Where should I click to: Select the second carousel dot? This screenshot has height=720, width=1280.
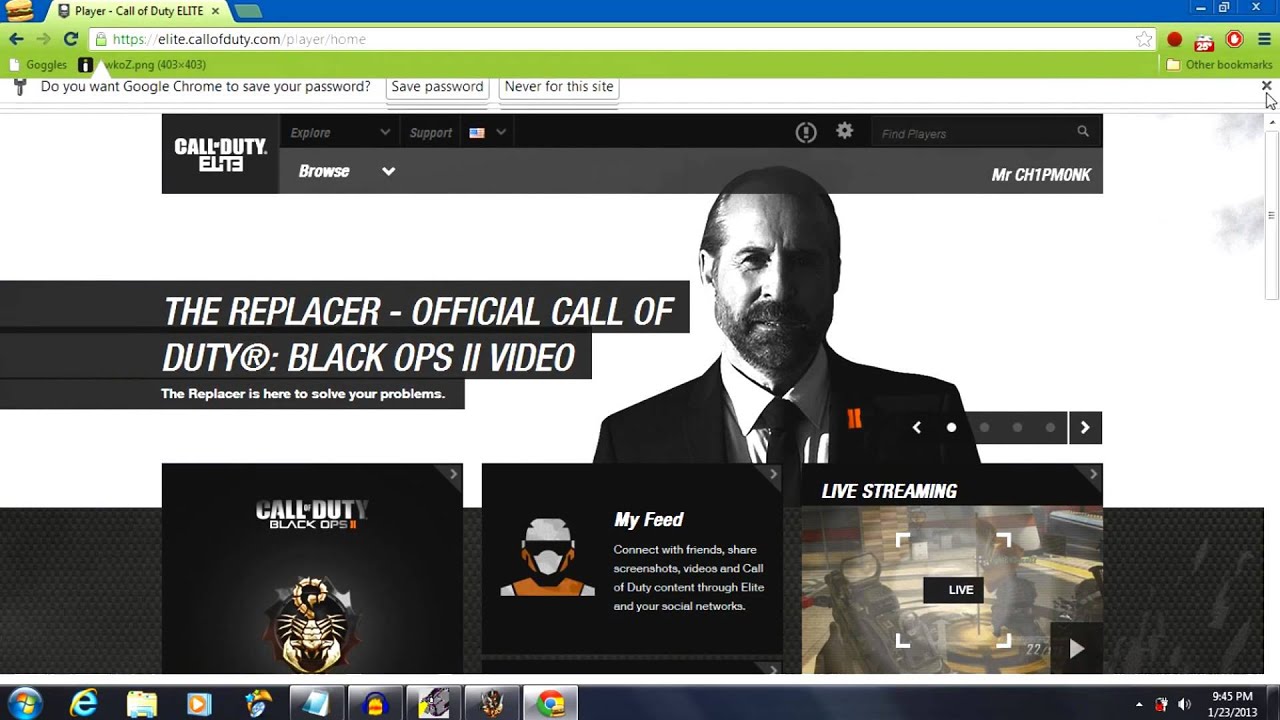coord(984,428)
